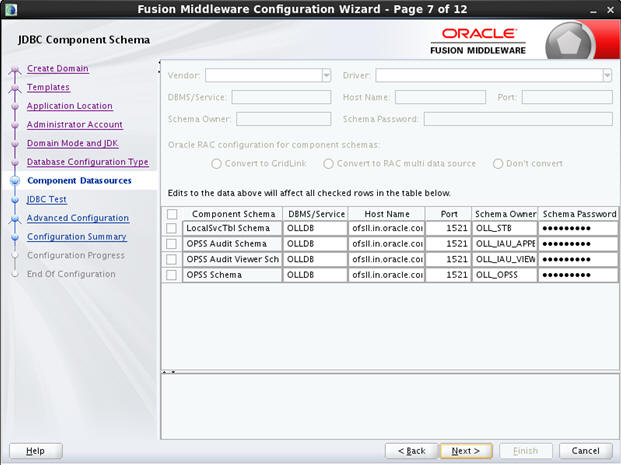Check the OPSS Schema row checkbox
Viewport: 621px width, 465px height.
[x=171, y=275]
